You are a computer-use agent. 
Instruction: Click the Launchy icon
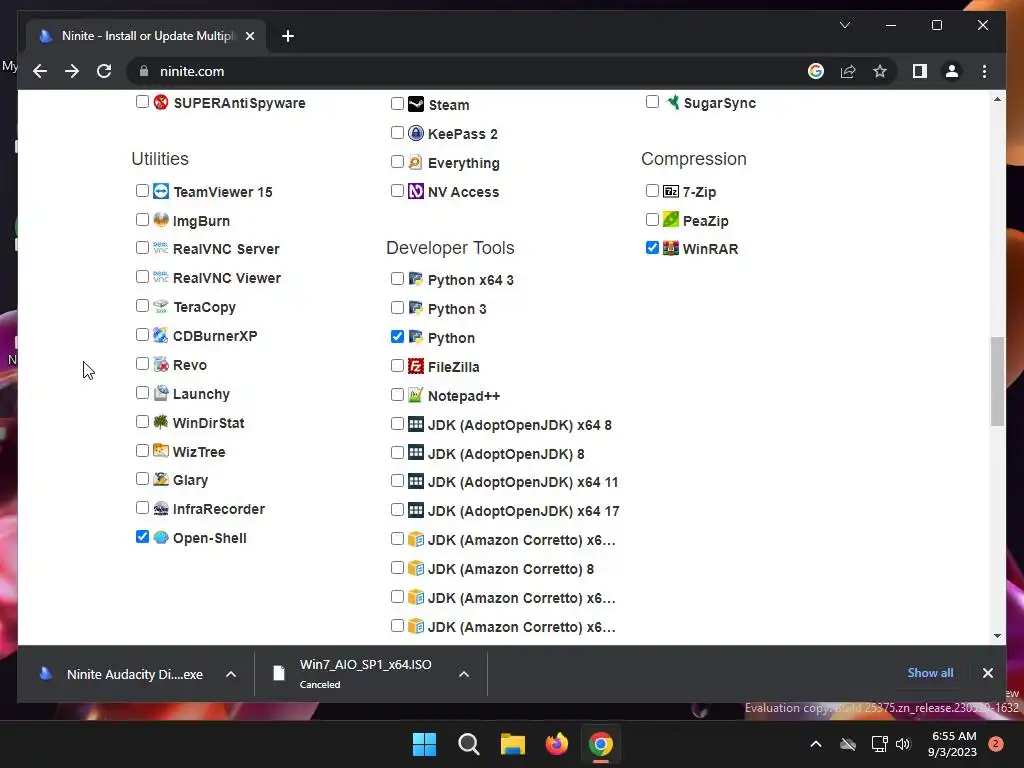161,393
